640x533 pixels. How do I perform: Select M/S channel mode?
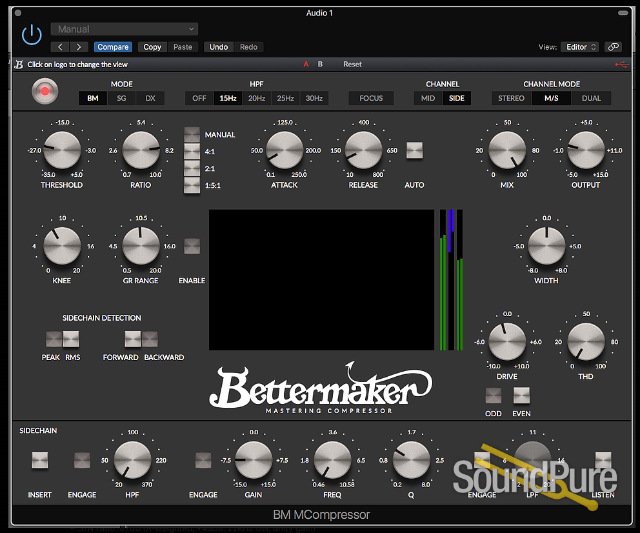pos(551,98)
